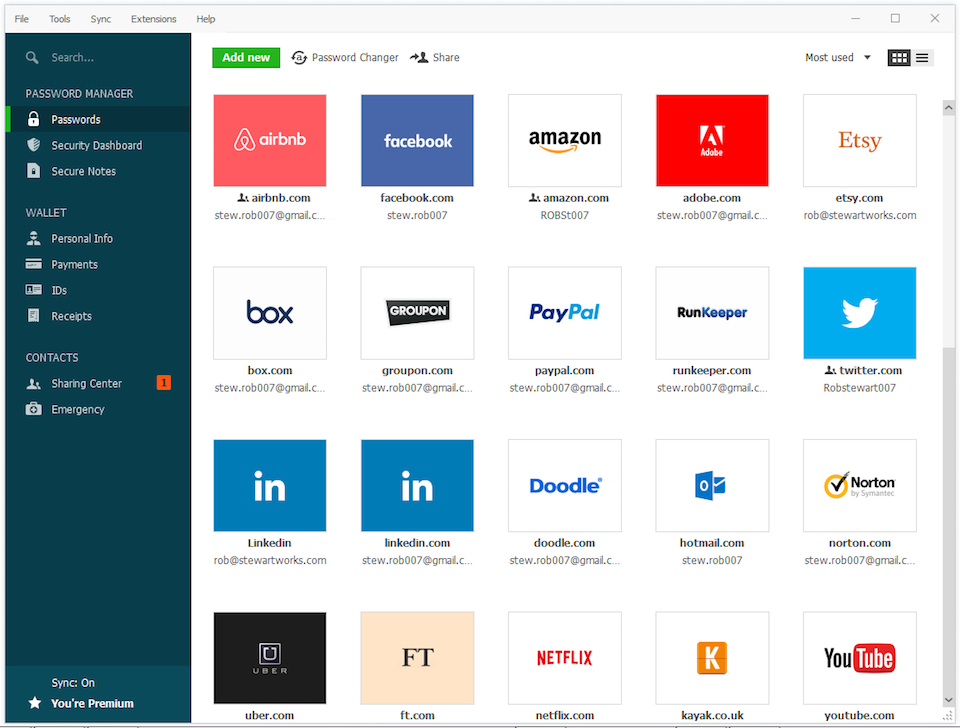The width and height of the screenshot is (960, 728).
Task: Click the Add new button
Action: coord(245,57)
